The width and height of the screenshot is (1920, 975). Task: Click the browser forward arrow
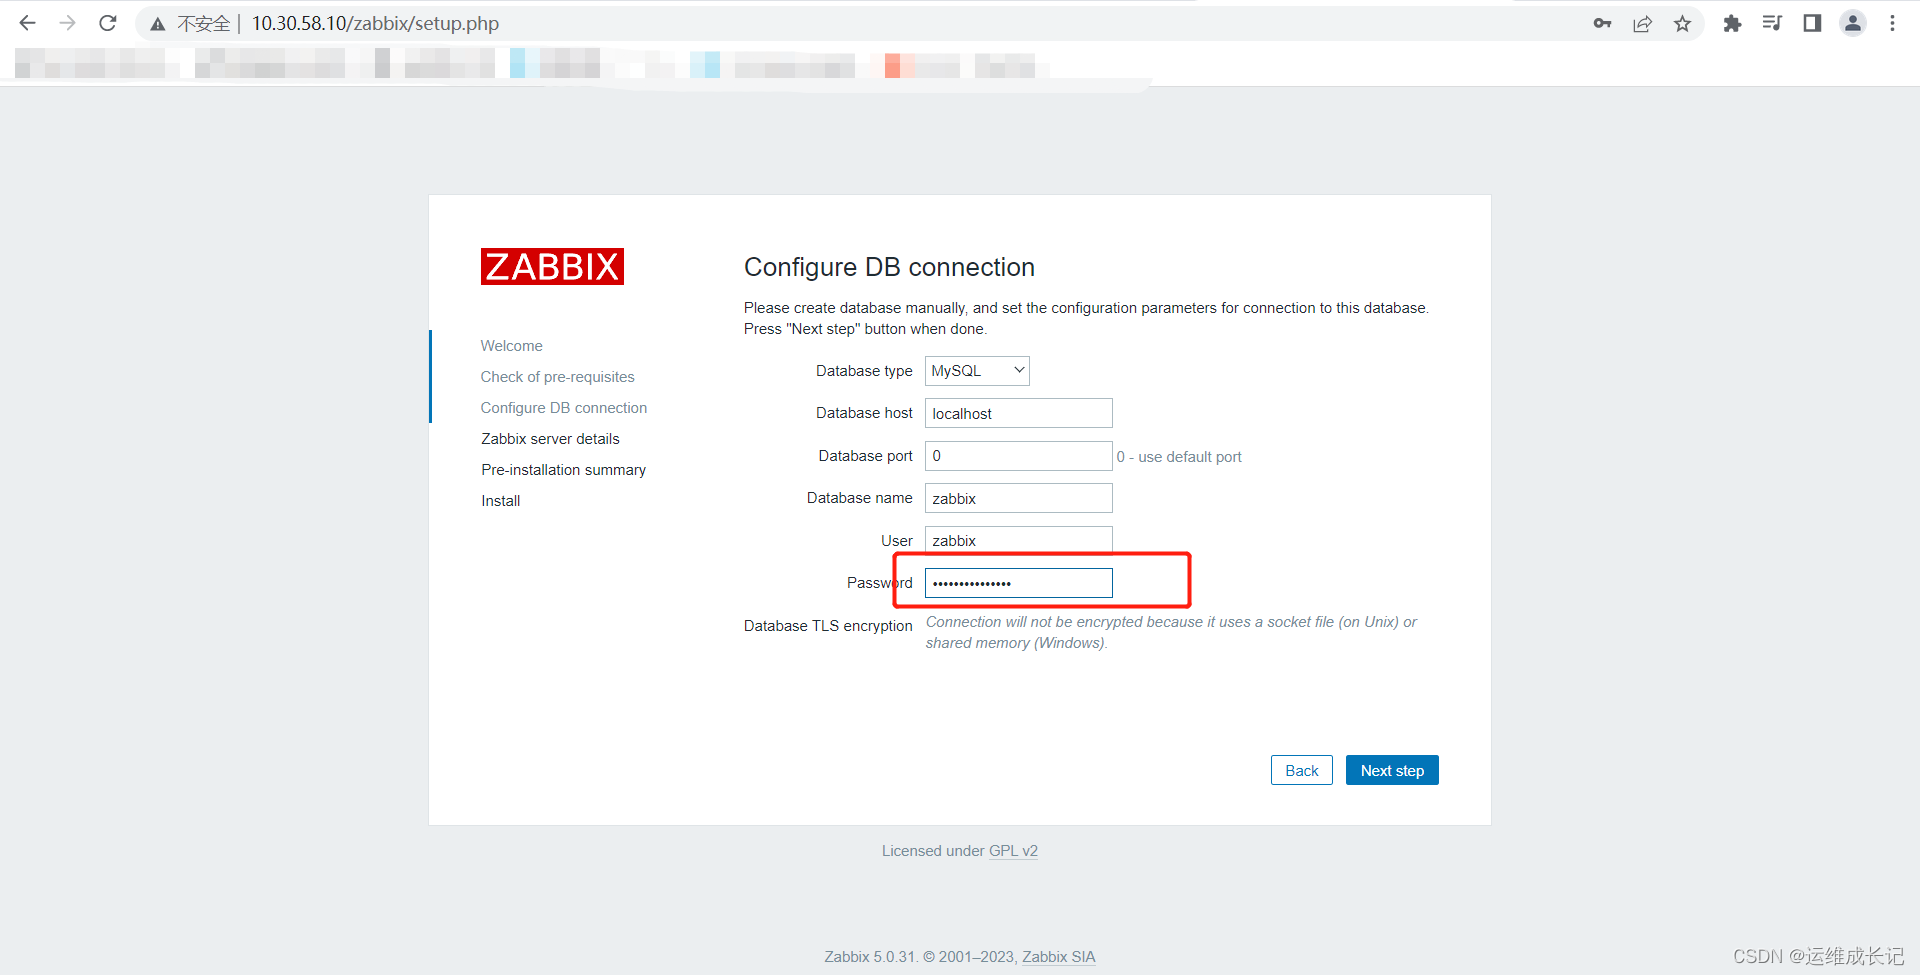coord(67,23)
